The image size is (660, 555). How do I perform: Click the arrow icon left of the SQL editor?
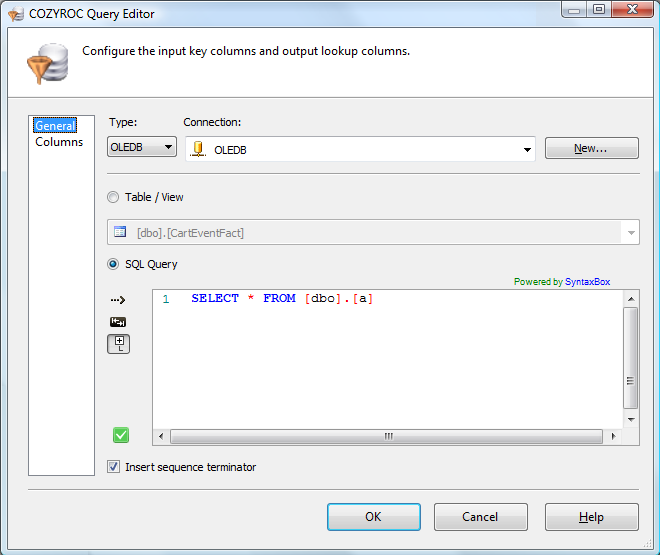[118, 300]
